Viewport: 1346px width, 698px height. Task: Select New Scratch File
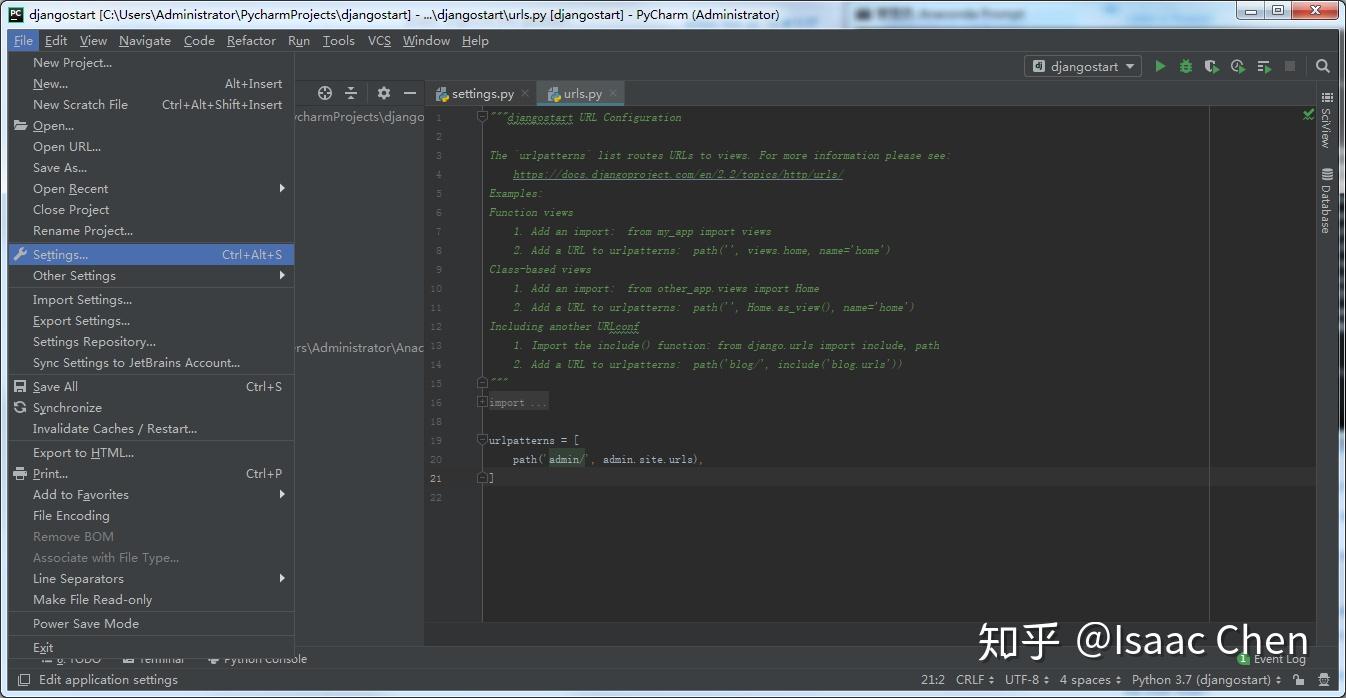tap(151, 105)
